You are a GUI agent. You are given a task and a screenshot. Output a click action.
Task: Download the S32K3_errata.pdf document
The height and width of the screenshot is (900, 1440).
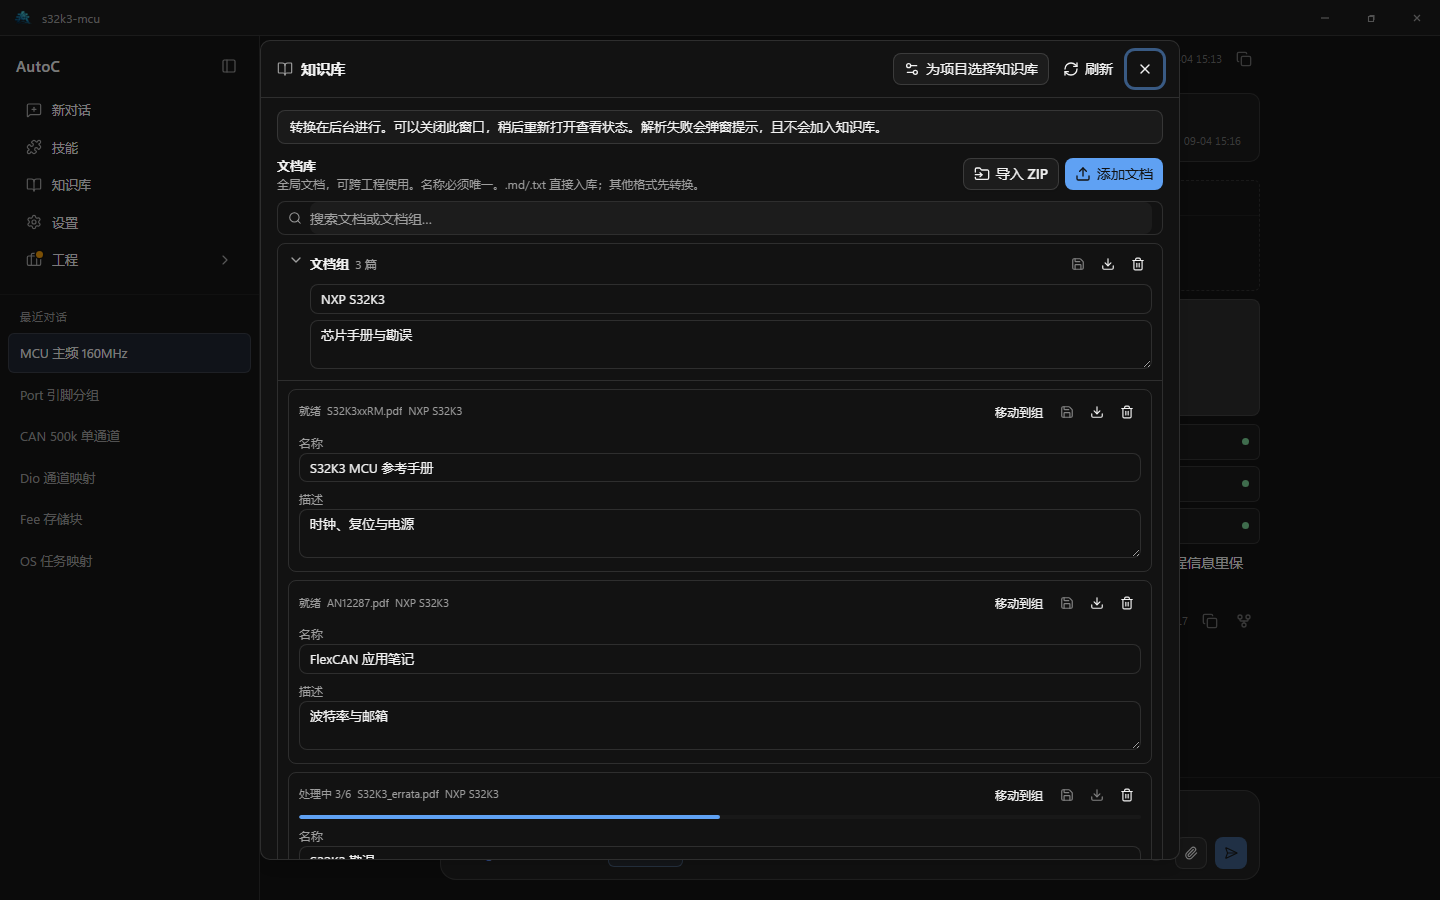pos(1097,795)
